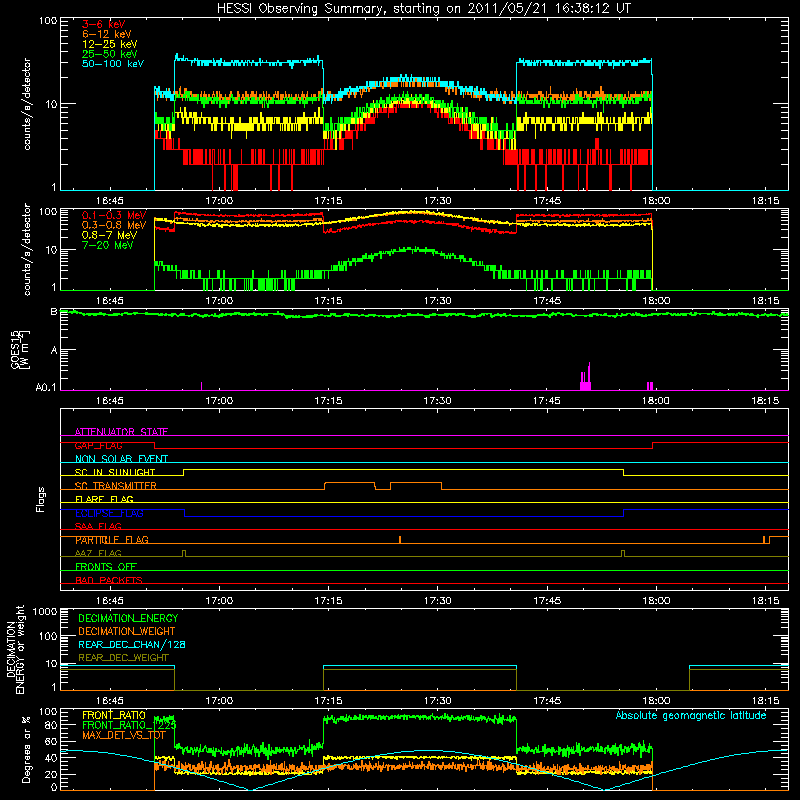Click the 0.3-0.8 MeV legend label
The image size is (800, 800).
pyautogui.click(x=114, y=225)
